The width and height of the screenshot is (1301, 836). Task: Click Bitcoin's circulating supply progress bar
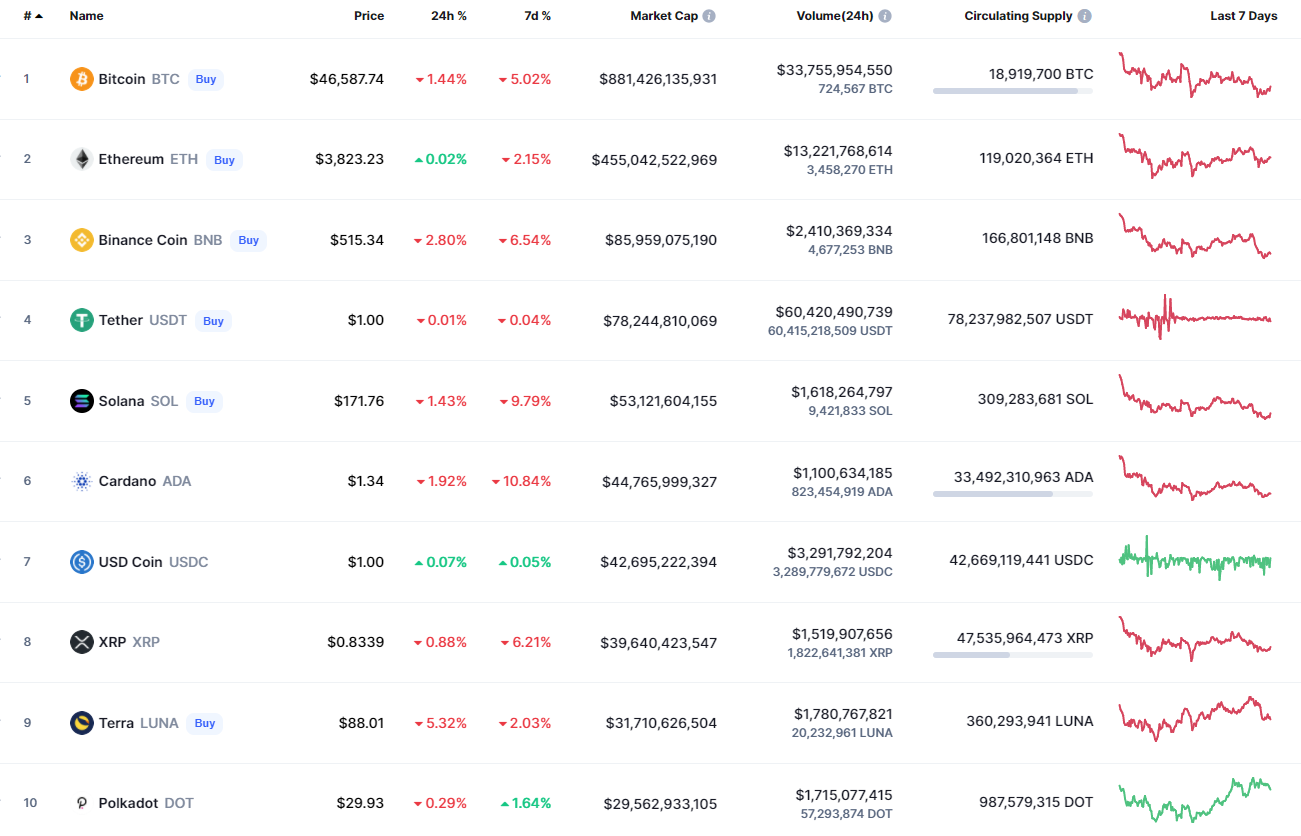pyautogui.click(x=1012, y=91)
